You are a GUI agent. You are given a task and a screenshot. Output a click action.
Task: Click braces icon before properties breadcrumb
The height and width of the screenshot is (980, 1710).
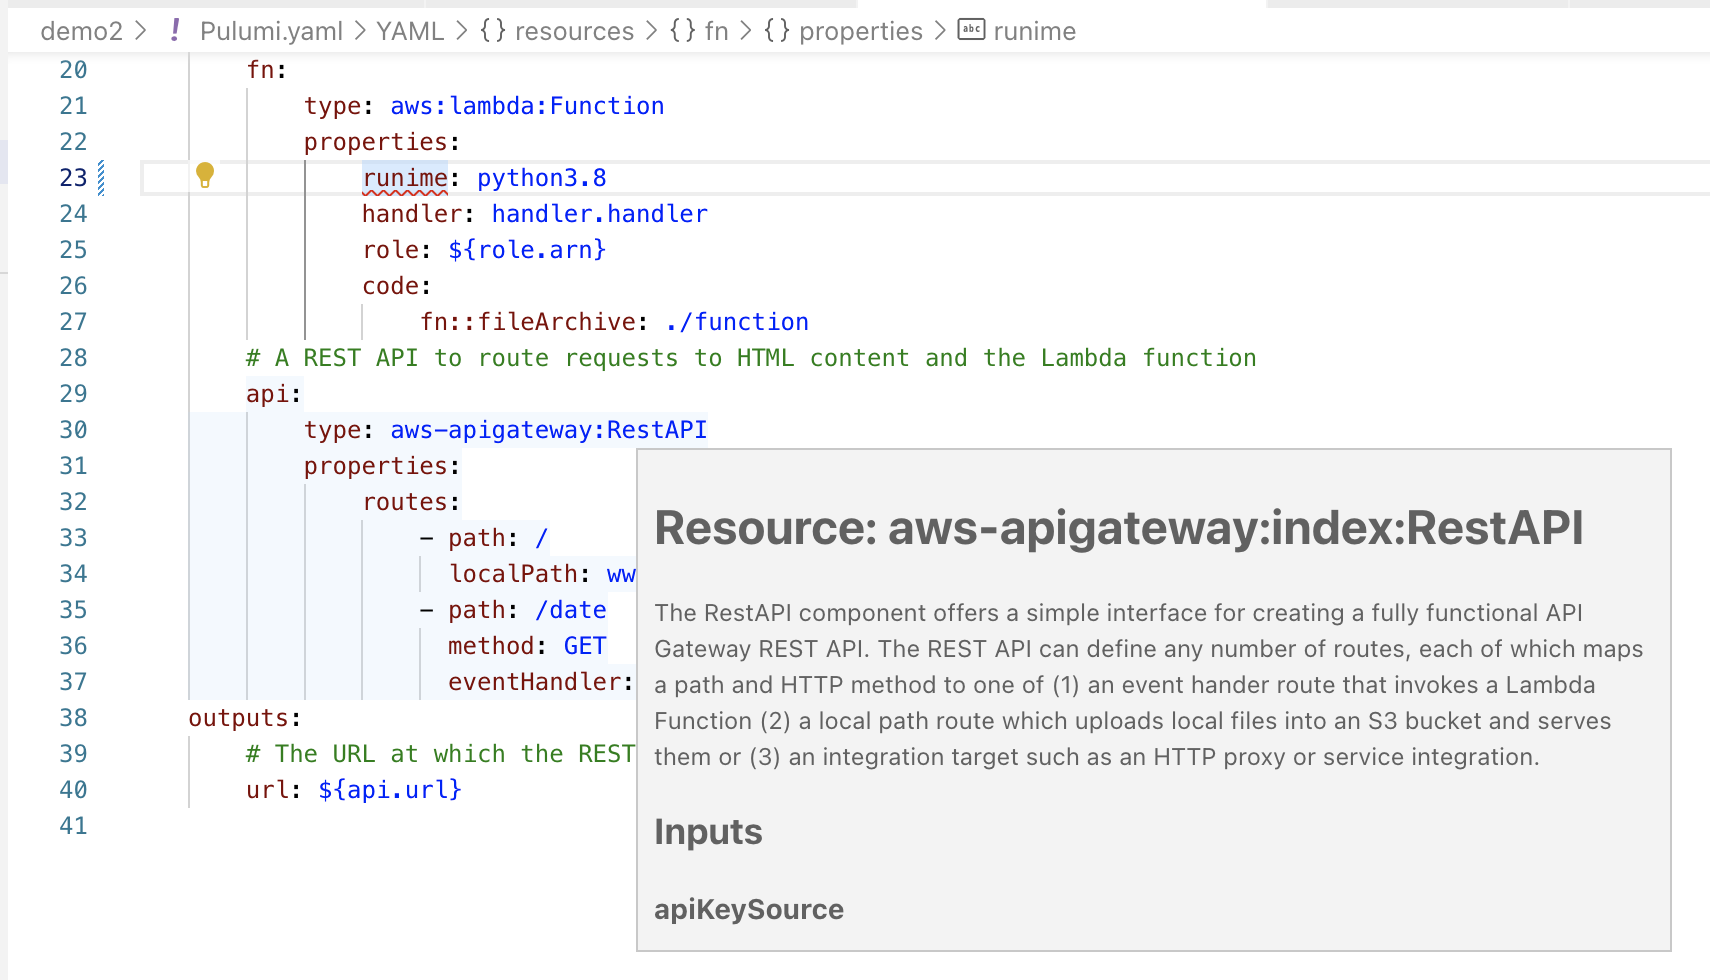(777, 30)
